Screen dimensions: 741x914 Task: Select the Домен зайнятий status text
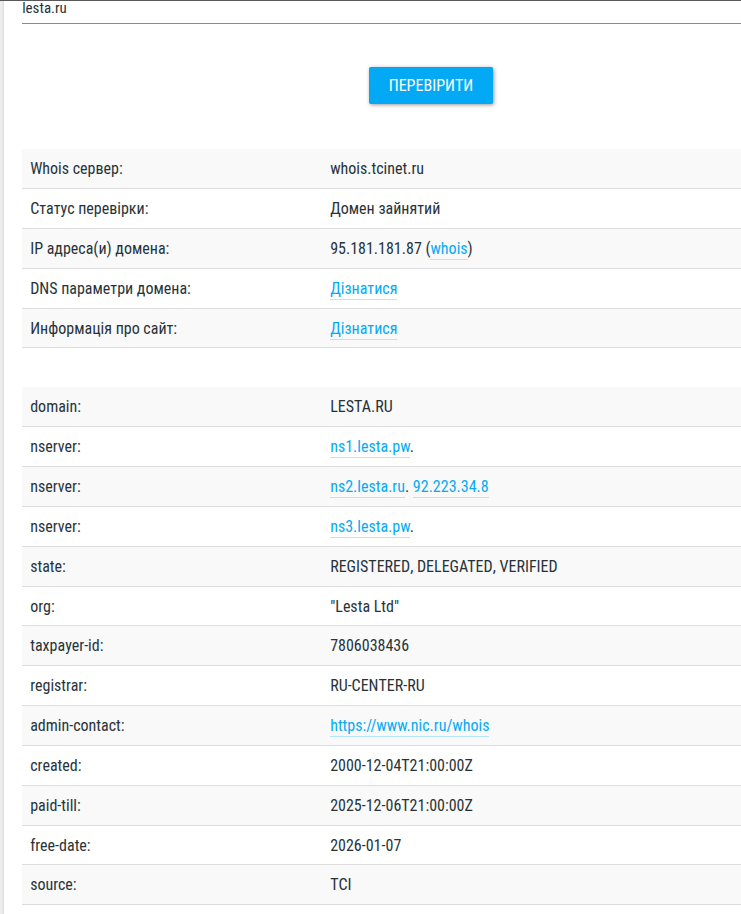(385, 209)
